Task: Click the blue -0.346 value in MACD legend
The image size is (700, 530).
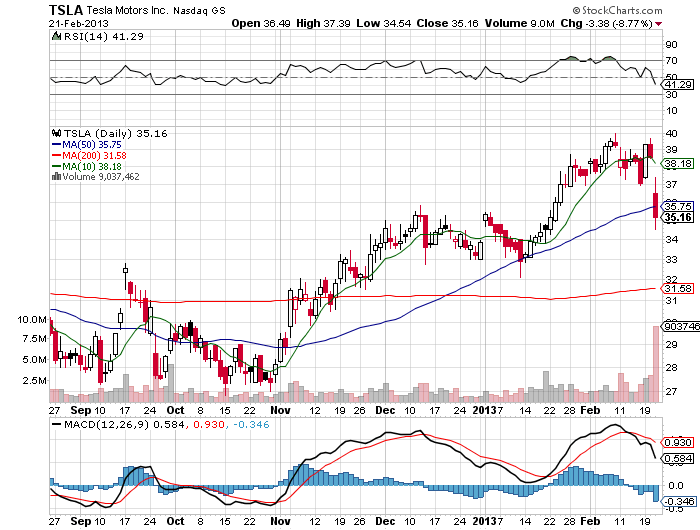Action: pyautogui.click(x=251, y=424)
